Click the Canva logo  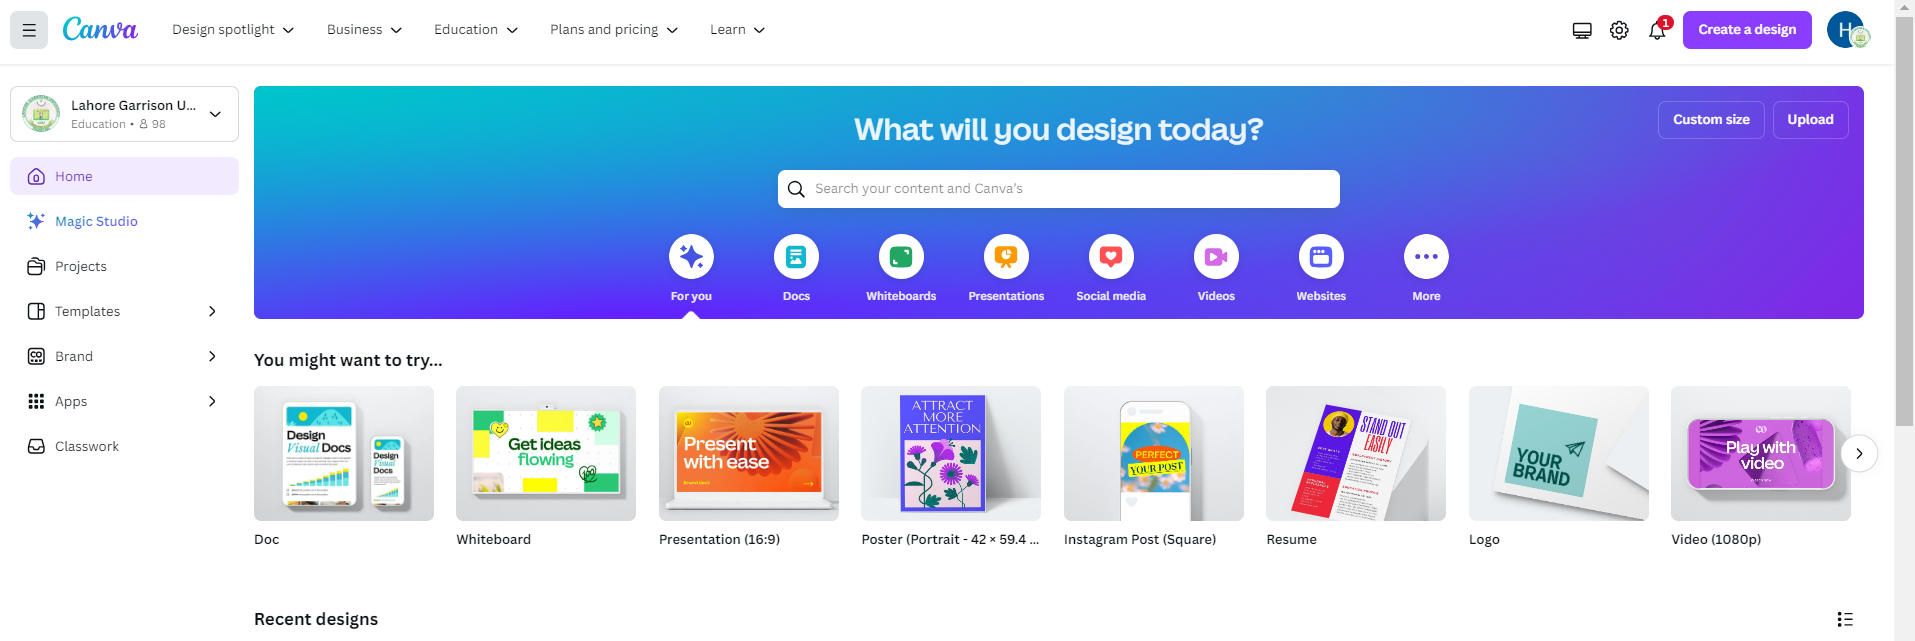point(100,30)
